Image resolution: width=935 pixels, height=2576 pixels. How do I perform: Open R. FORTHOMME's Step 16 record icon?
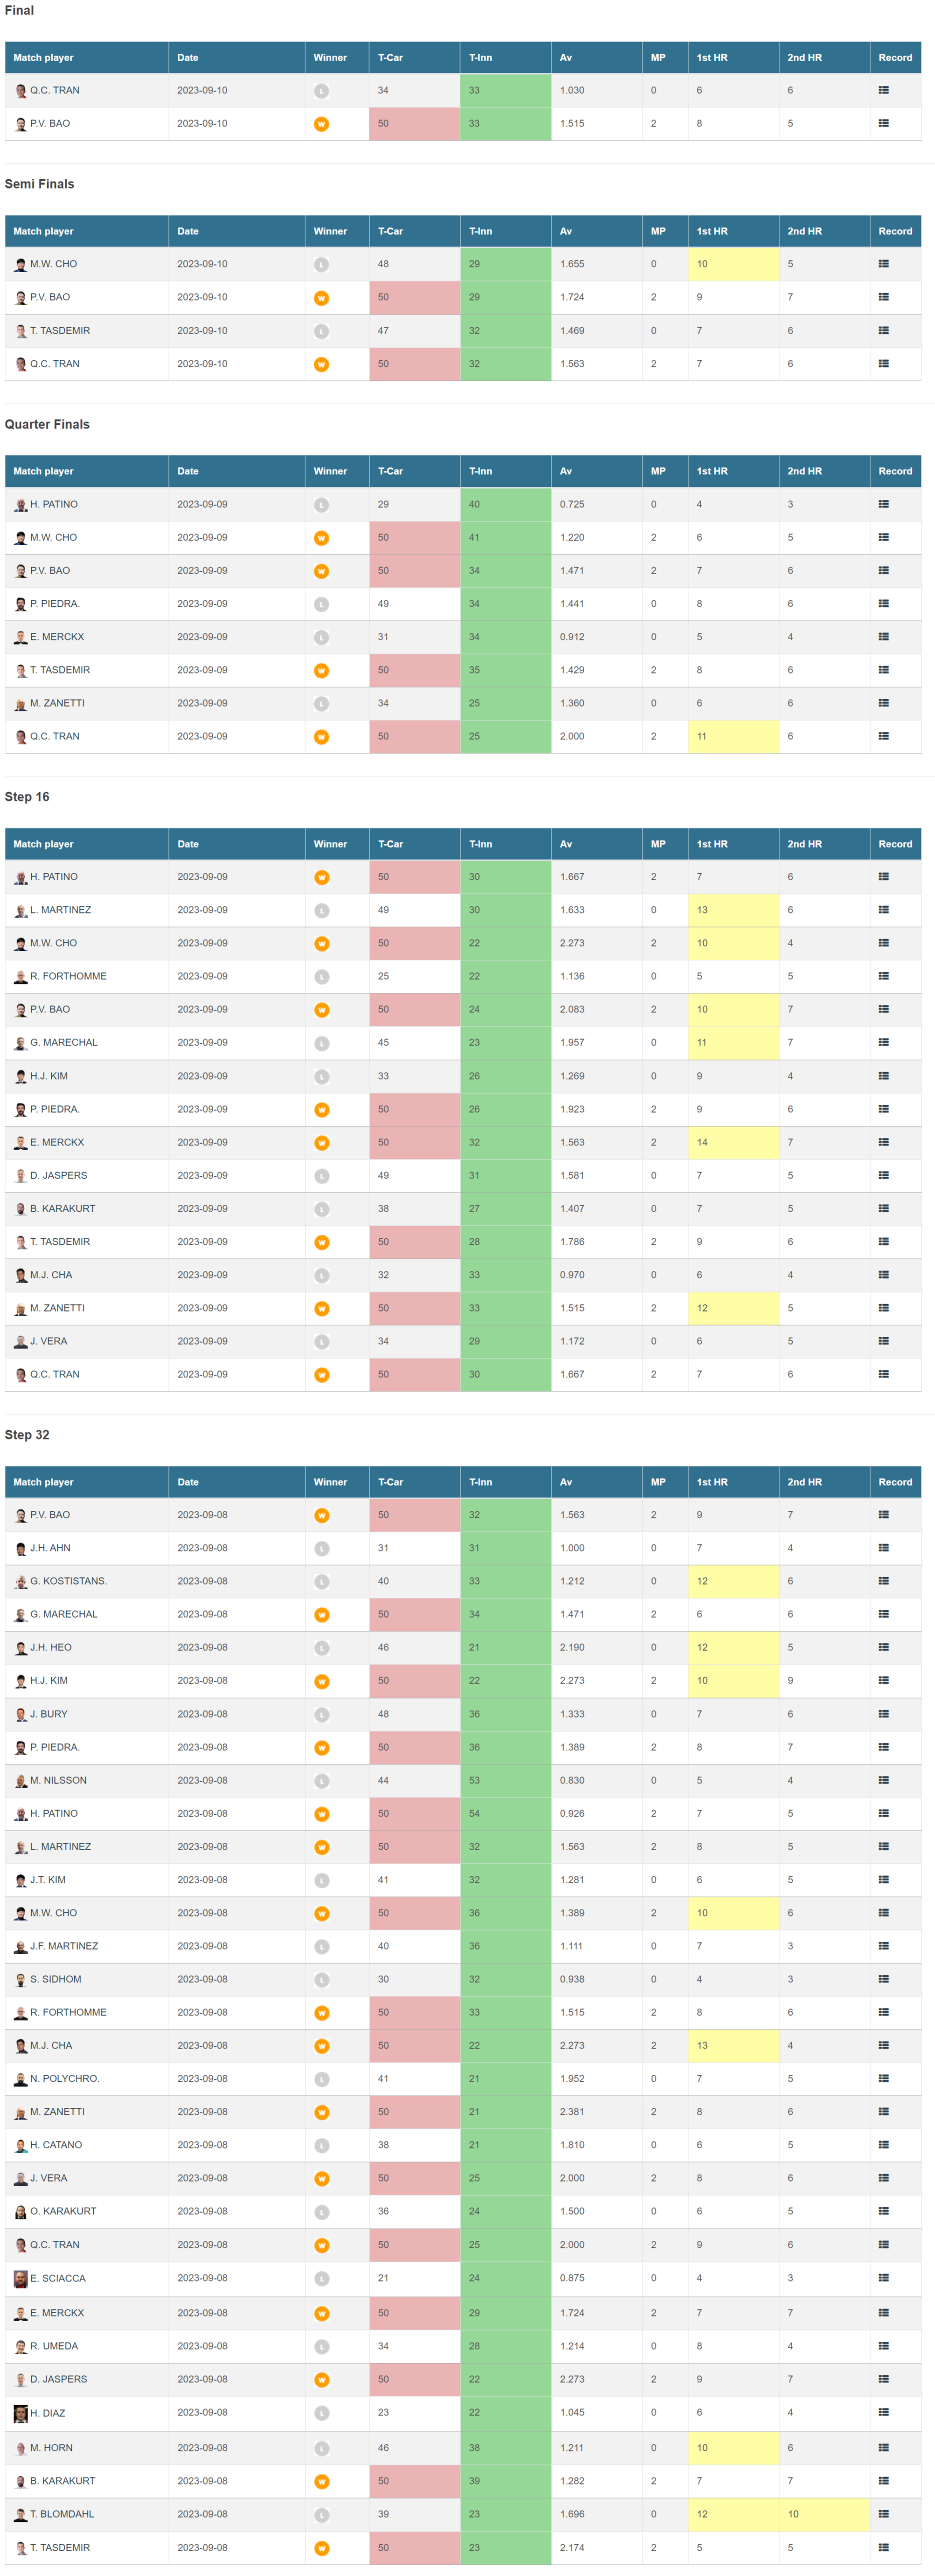(883, 976)
